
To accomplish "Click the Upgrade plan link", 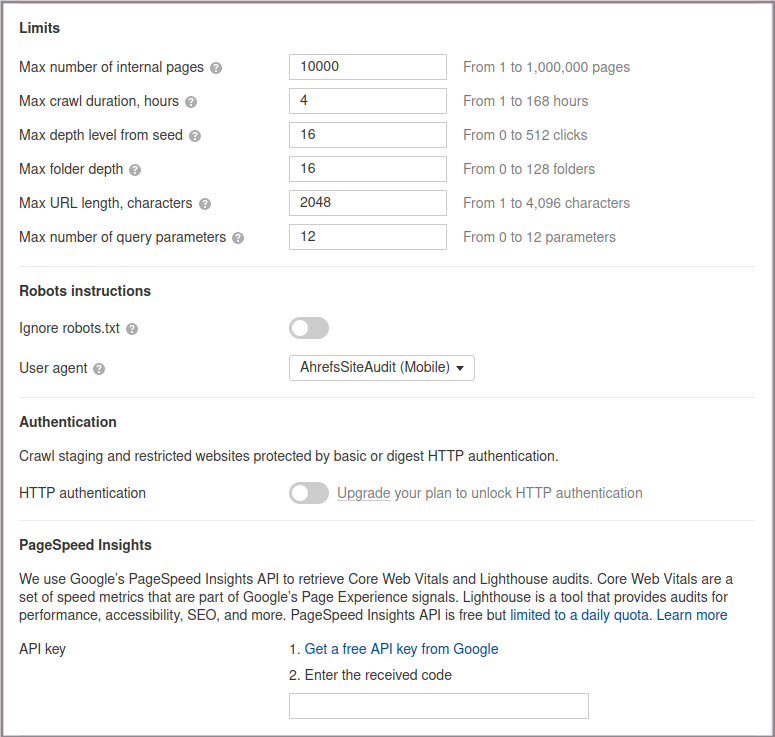I will point(363,493).
